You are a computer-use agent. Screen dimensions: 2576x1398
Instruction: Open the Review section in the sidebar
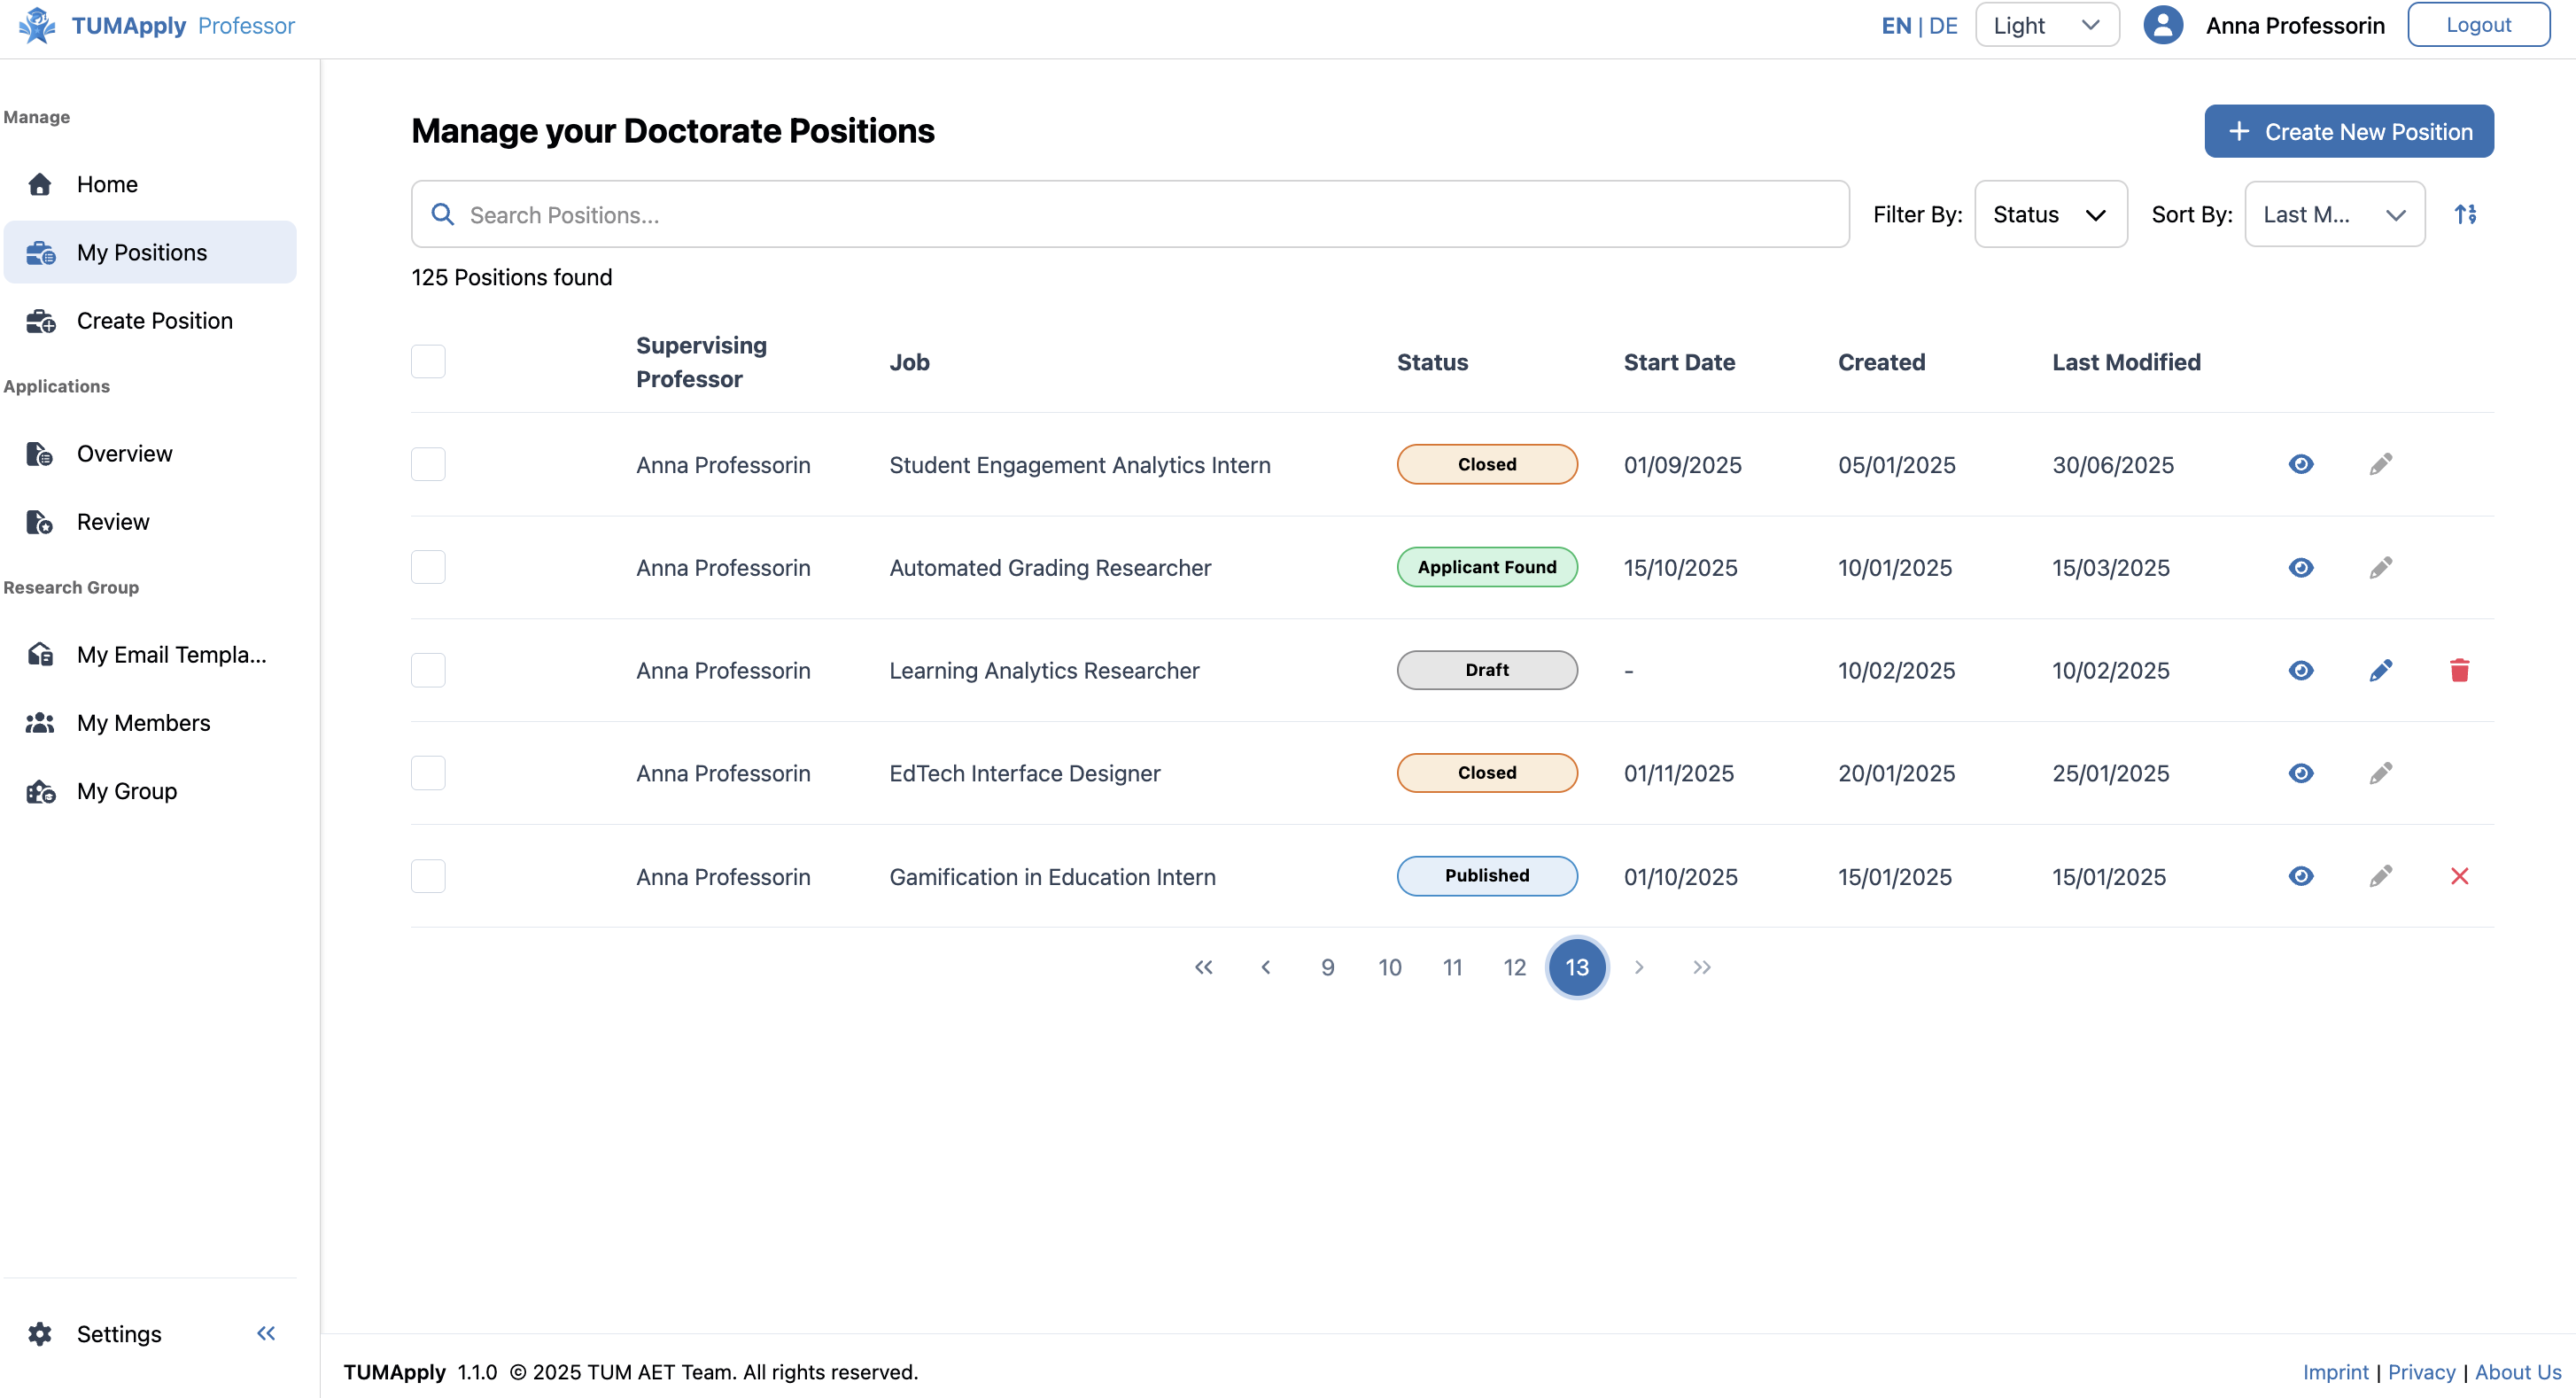coord(113,521)
